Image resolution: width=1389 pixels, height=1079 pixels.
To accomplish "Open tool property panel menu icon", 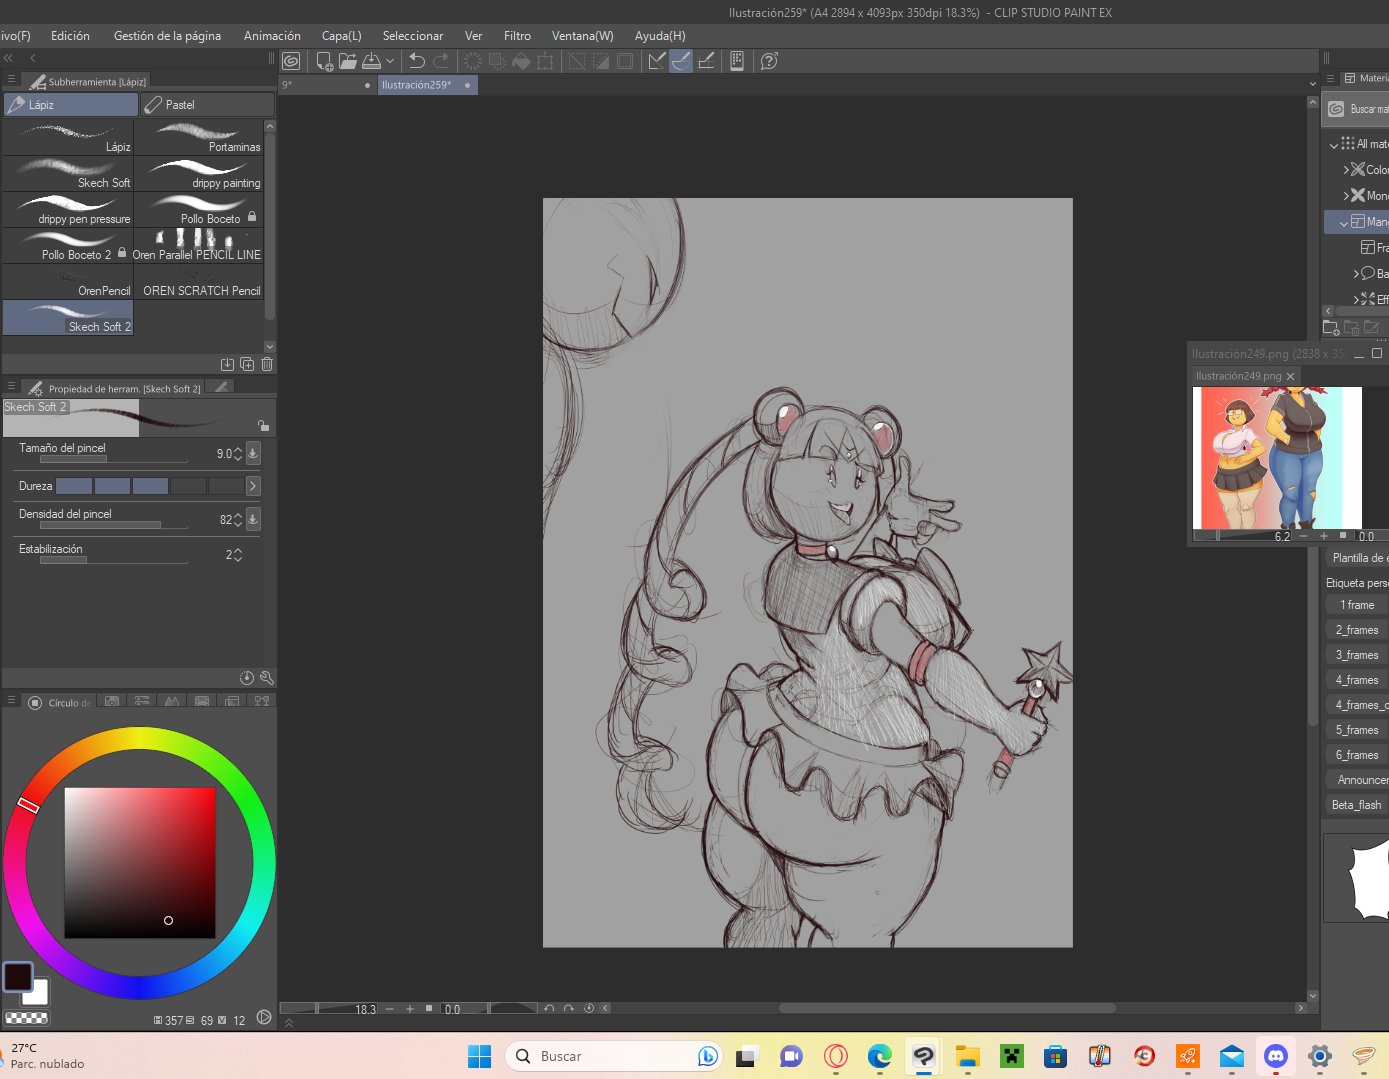I will tap(11, 388).
